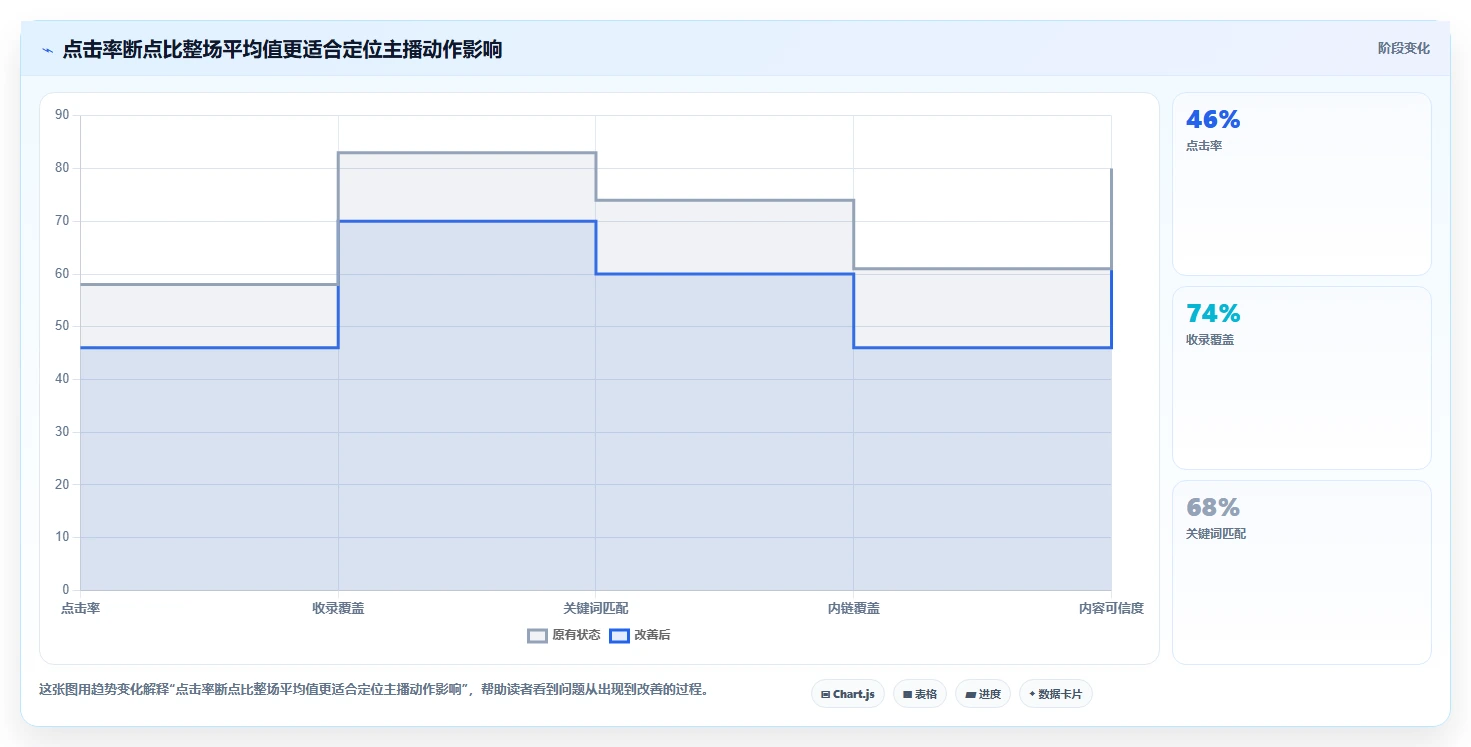Click the 进度 chip

983,694
